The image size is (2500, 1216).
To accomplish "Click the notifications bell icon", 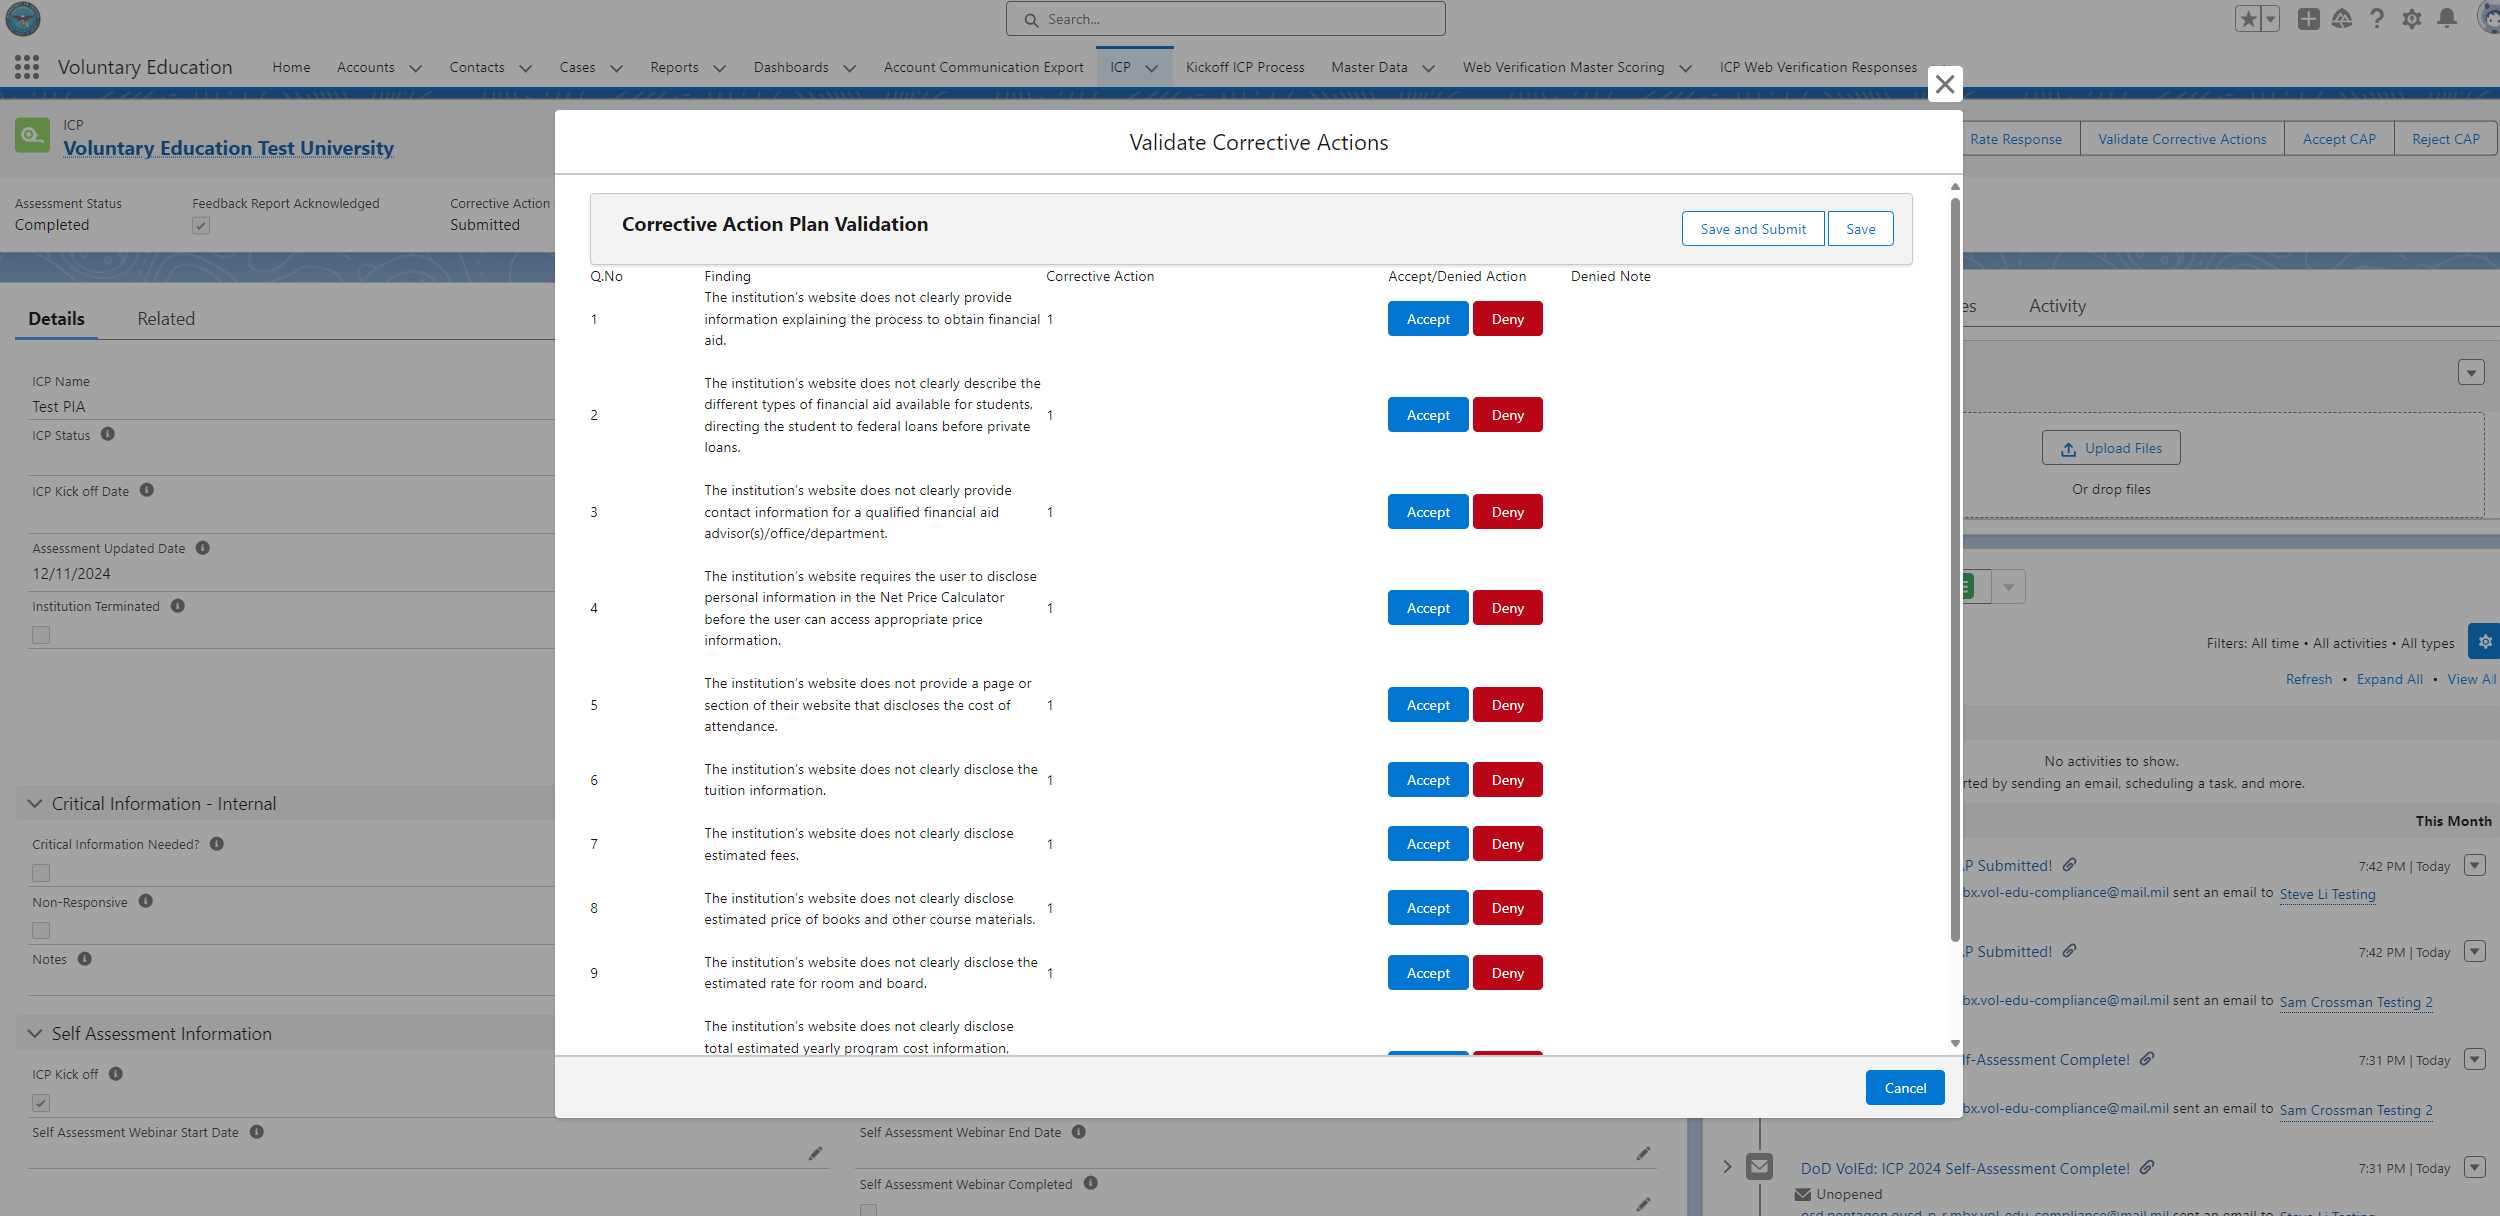I will click(x=2446, y=19).
